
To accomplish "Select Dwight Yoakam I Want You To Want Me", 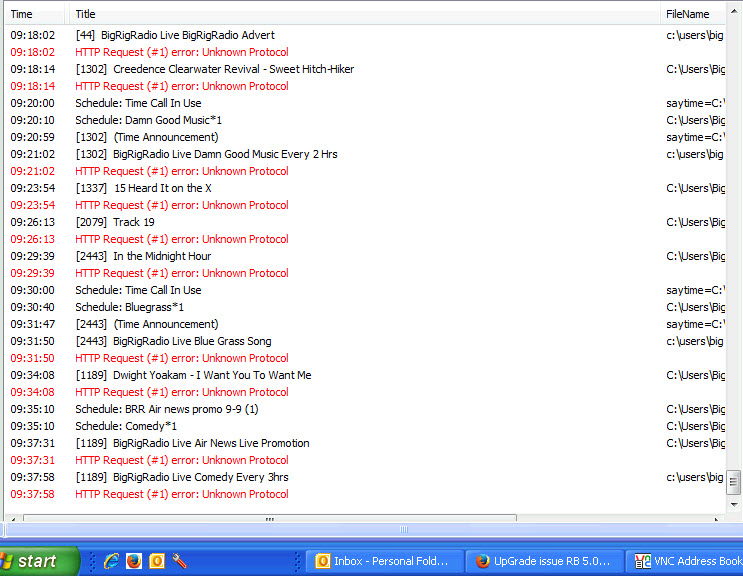I will 365,375.
